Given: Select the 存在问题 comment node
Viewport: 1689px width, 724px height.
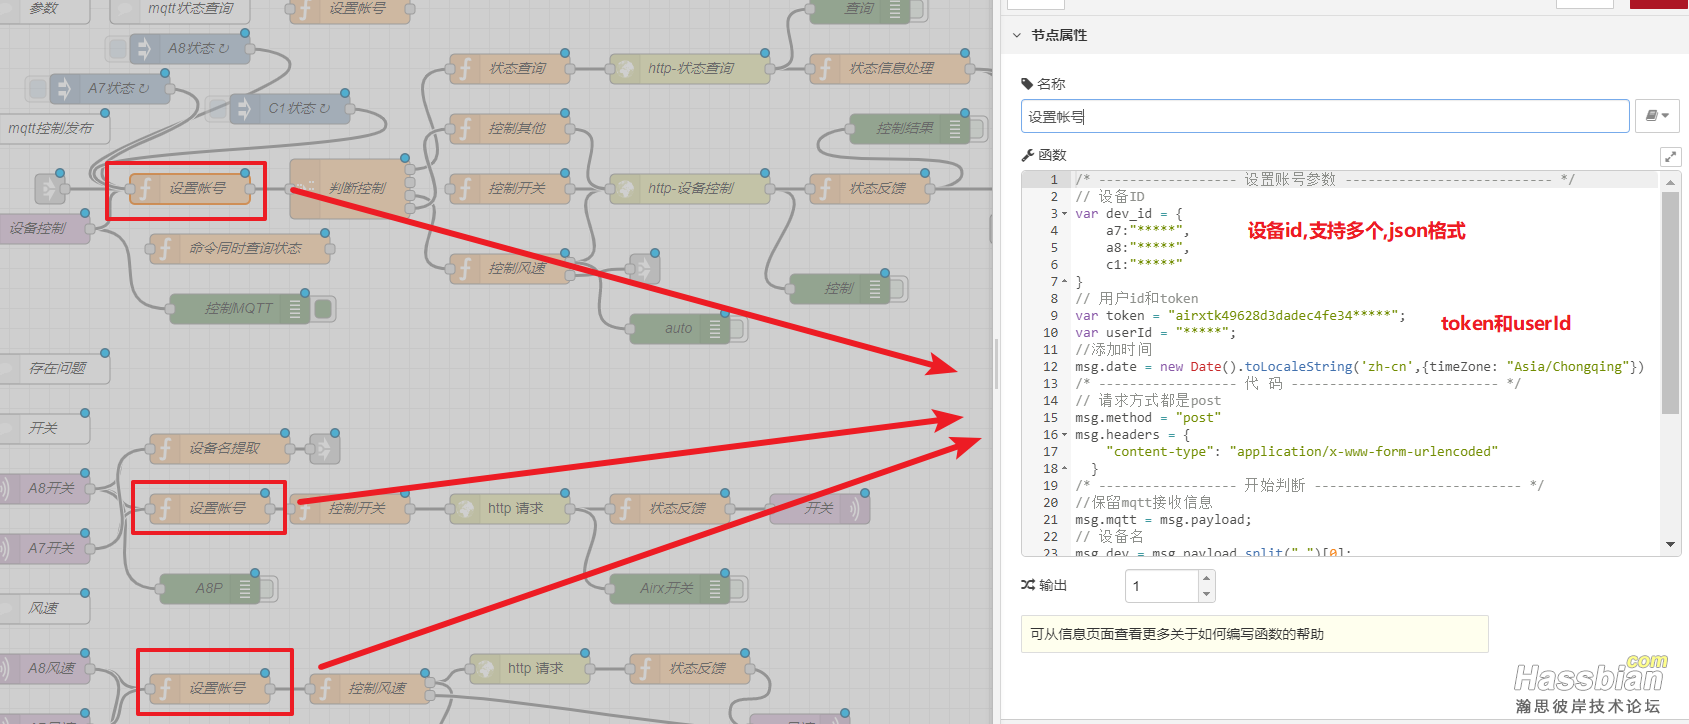Looking at the screenshot, I should [52, 369].
